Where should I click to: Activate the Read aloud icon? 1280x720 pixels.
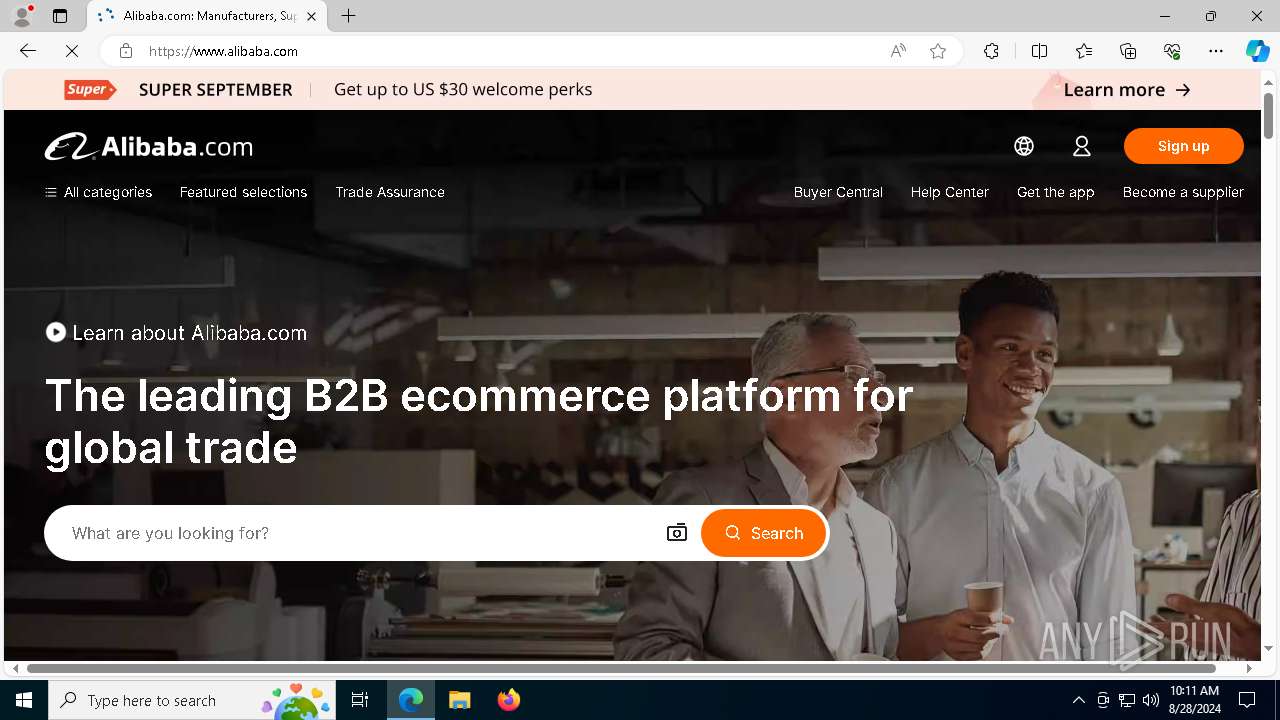pos(898,51)
